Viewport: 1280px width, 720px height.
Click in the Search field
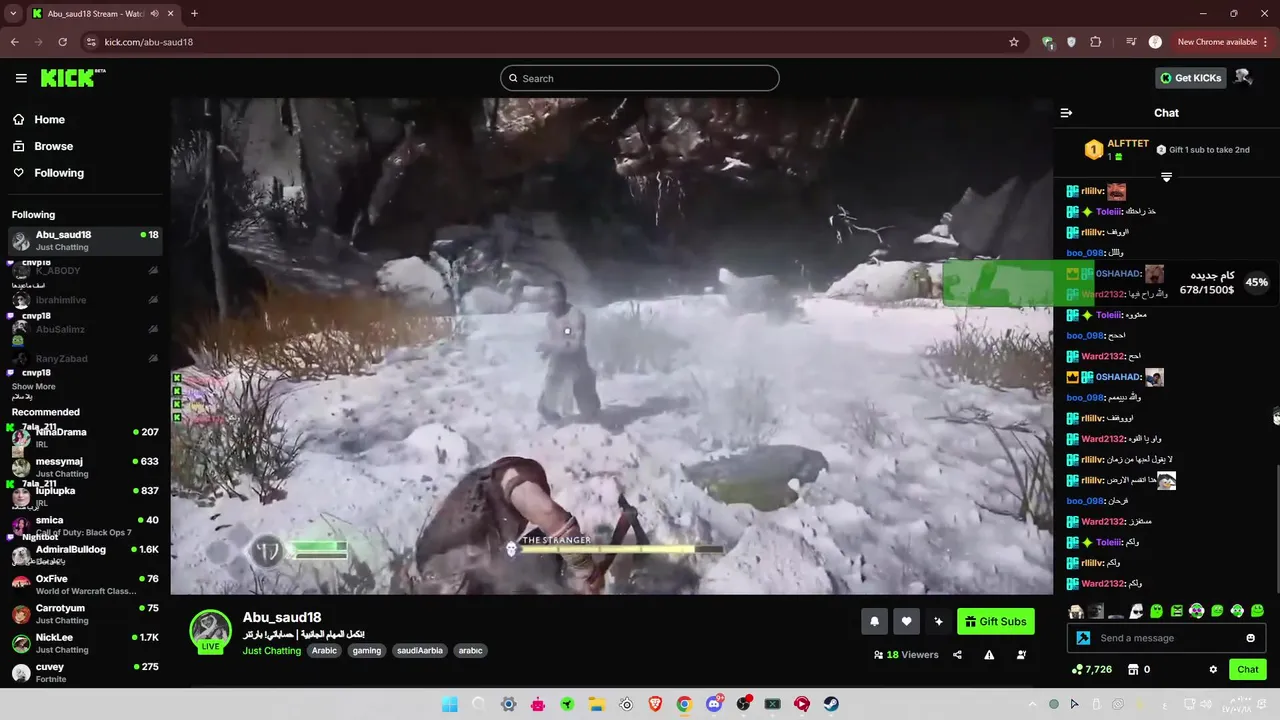click(640, 78)
